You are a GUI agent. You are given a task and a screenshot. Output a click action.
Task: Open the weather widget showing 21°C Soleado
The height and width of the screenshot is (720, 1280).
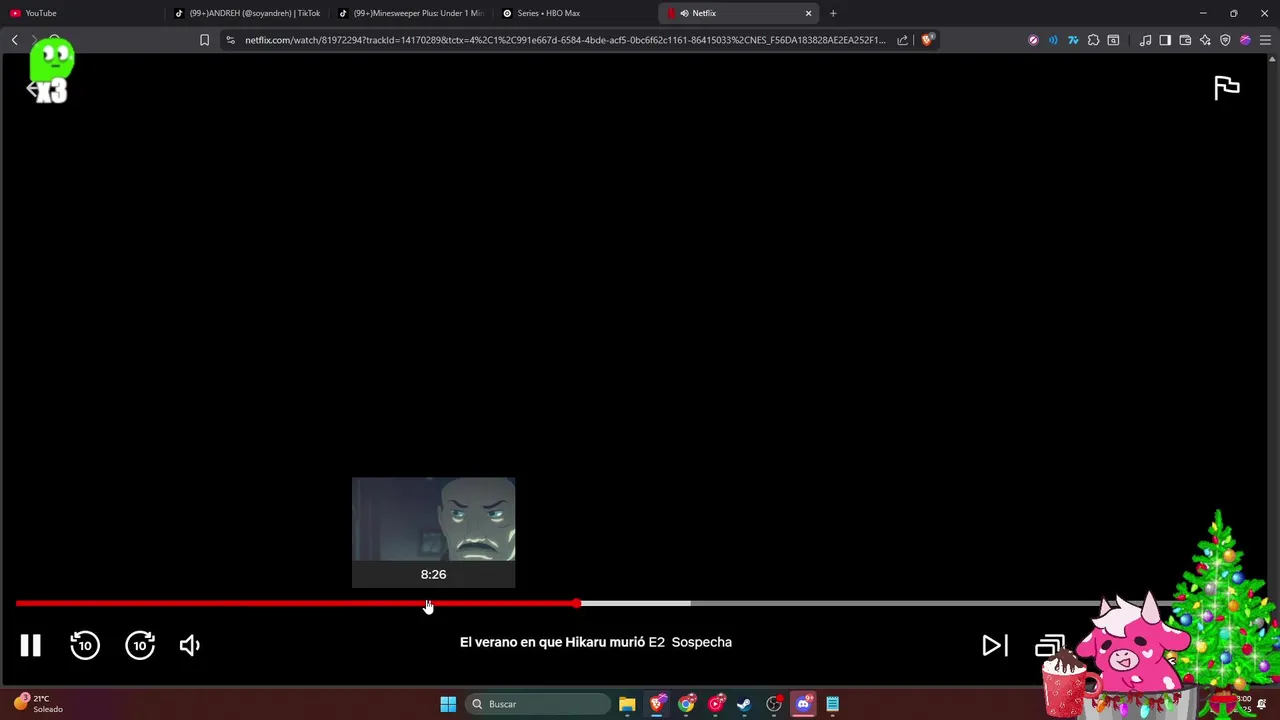38,703
